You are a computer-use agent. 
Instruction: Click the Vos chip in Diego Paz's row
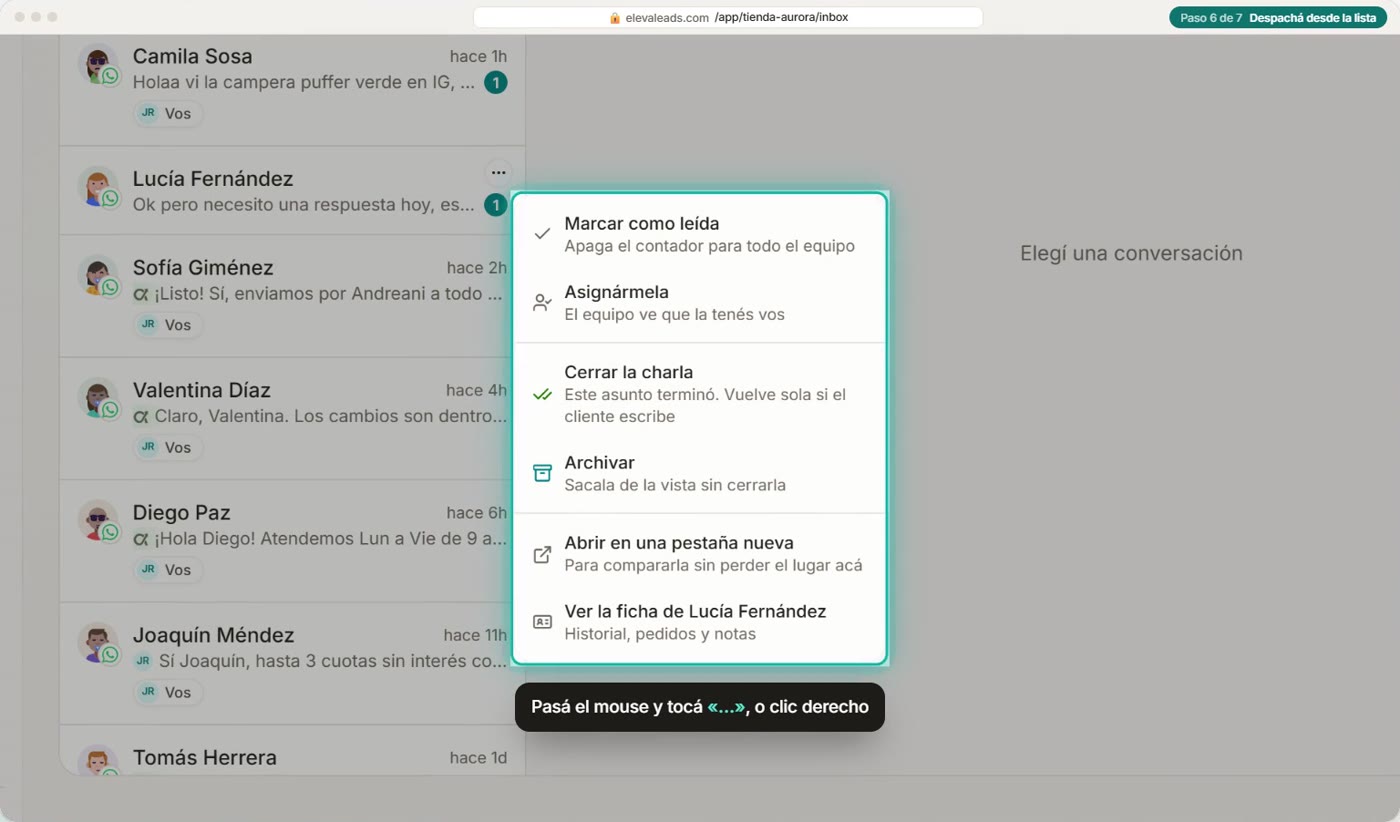coord(168,570)
